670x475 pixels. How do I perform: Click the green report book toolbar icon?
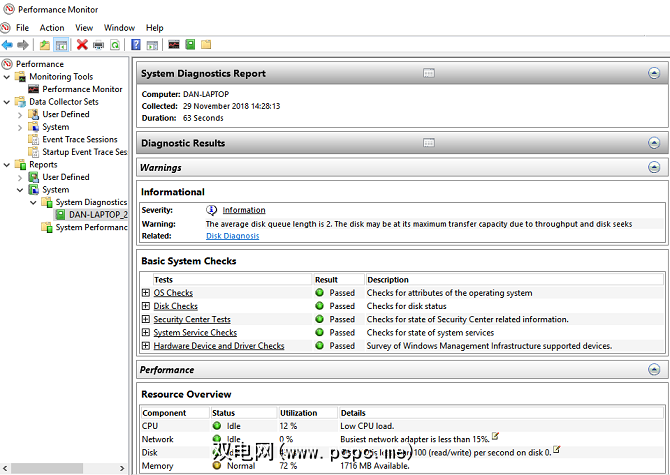click(x=190, y=45)
